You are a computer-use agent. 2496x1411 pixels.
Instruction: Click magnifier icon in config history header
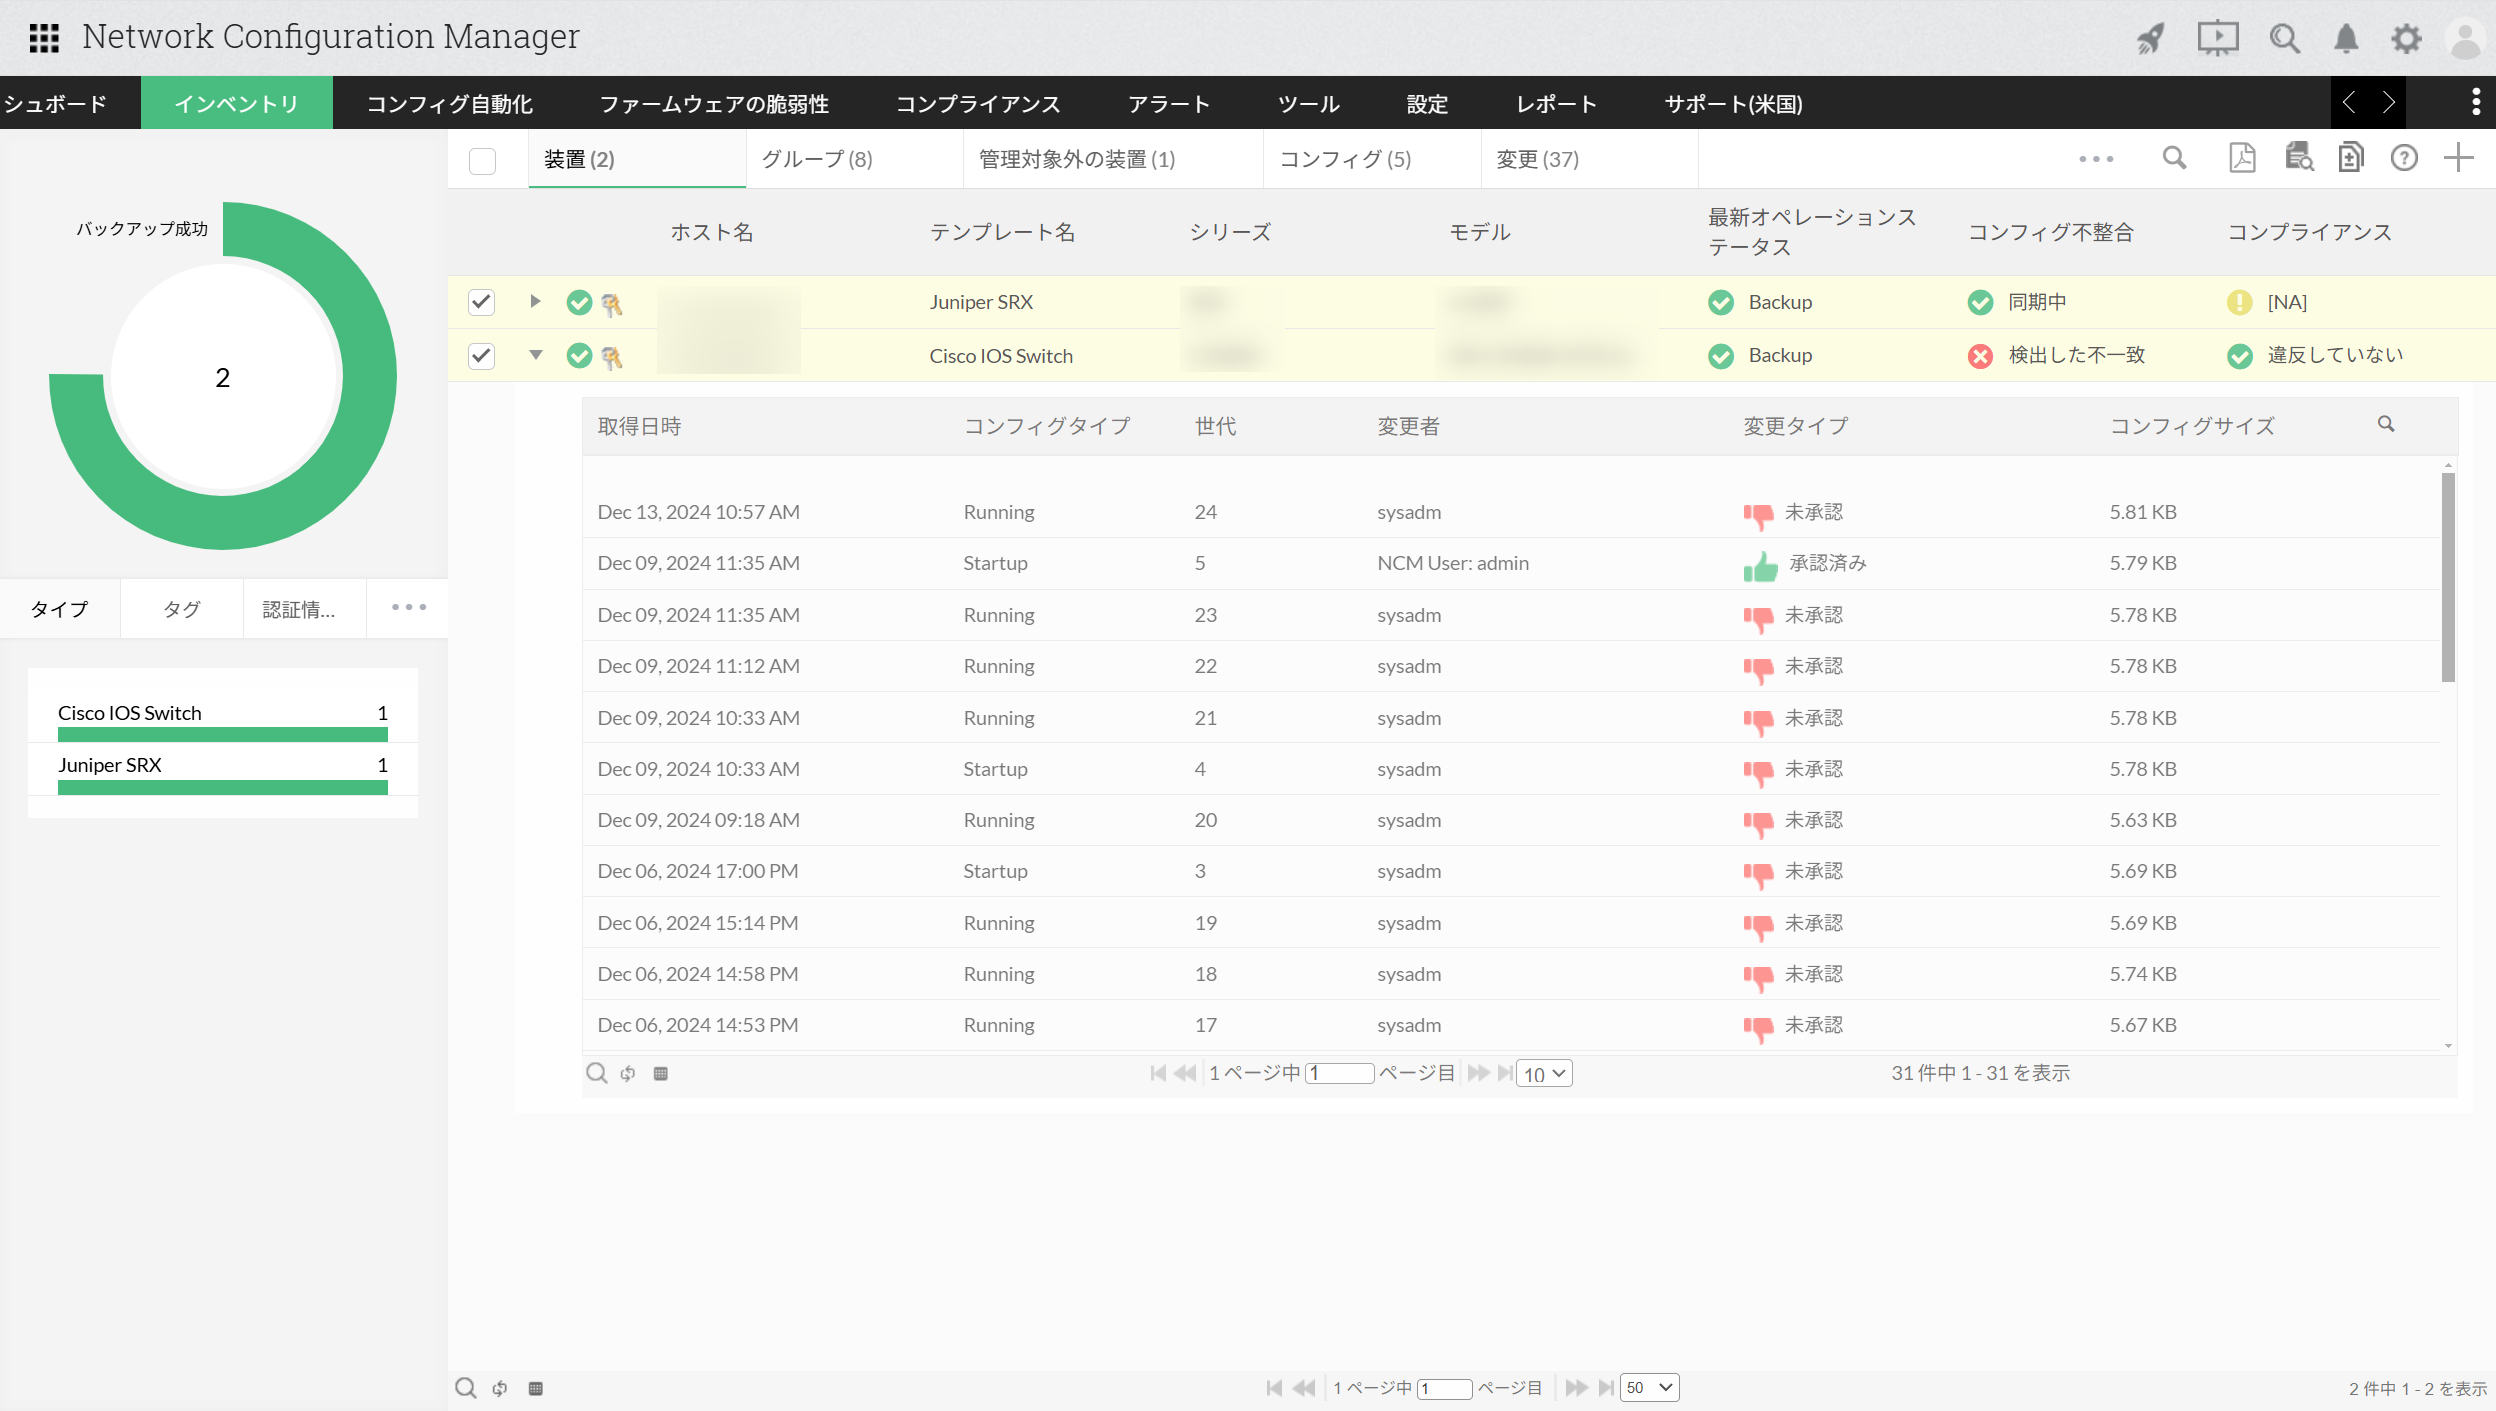[2386, 425]
